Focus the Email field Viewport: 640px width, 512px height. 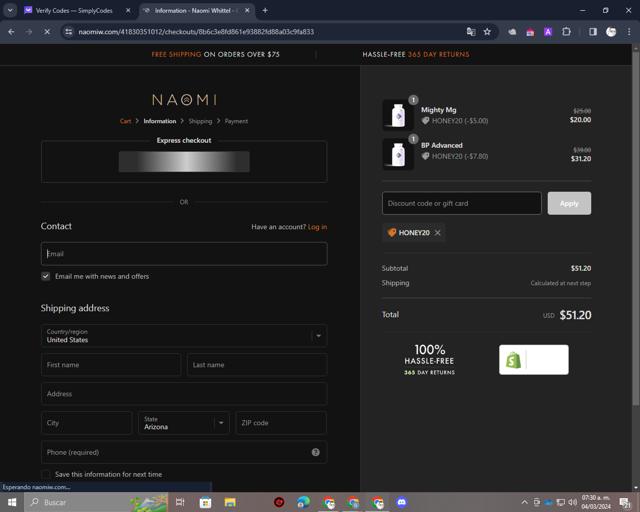coord(184,254)
